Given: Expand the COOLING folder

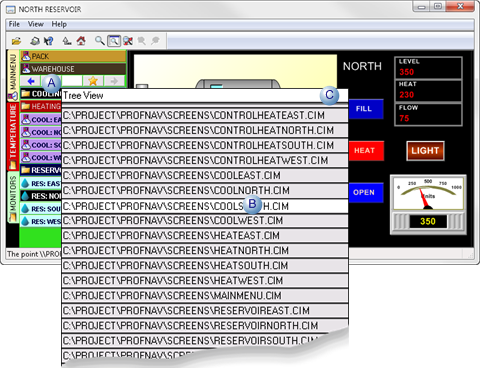Looking at the screenshot, I should pyautogui.click(x=41, y=94).
